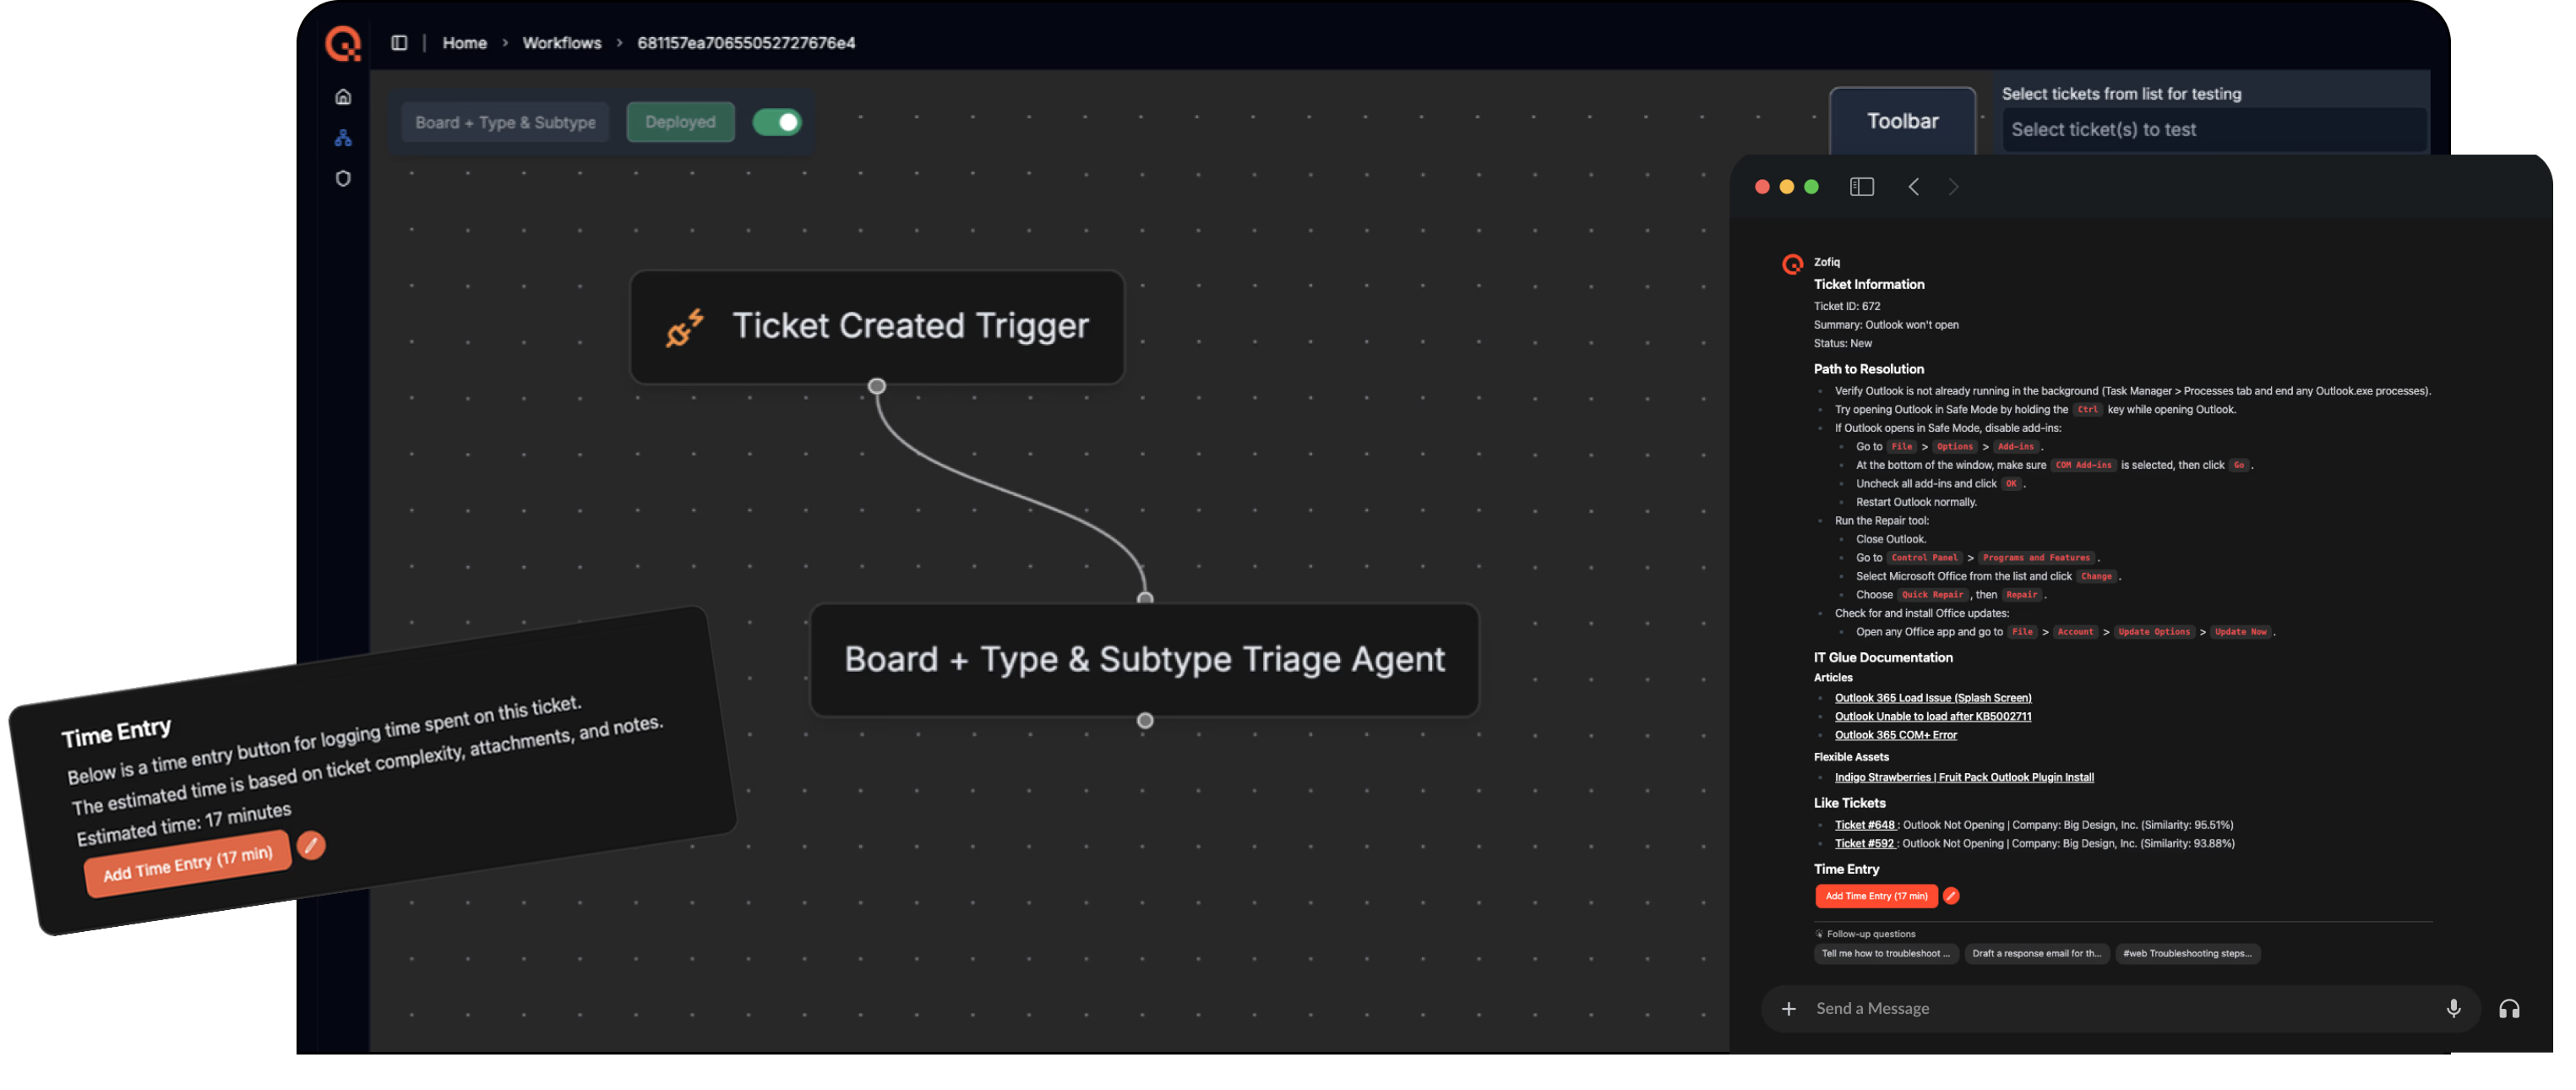
Task: Open the workflows hierarchy sidebar icon
Action: click(x=343, y=138)
